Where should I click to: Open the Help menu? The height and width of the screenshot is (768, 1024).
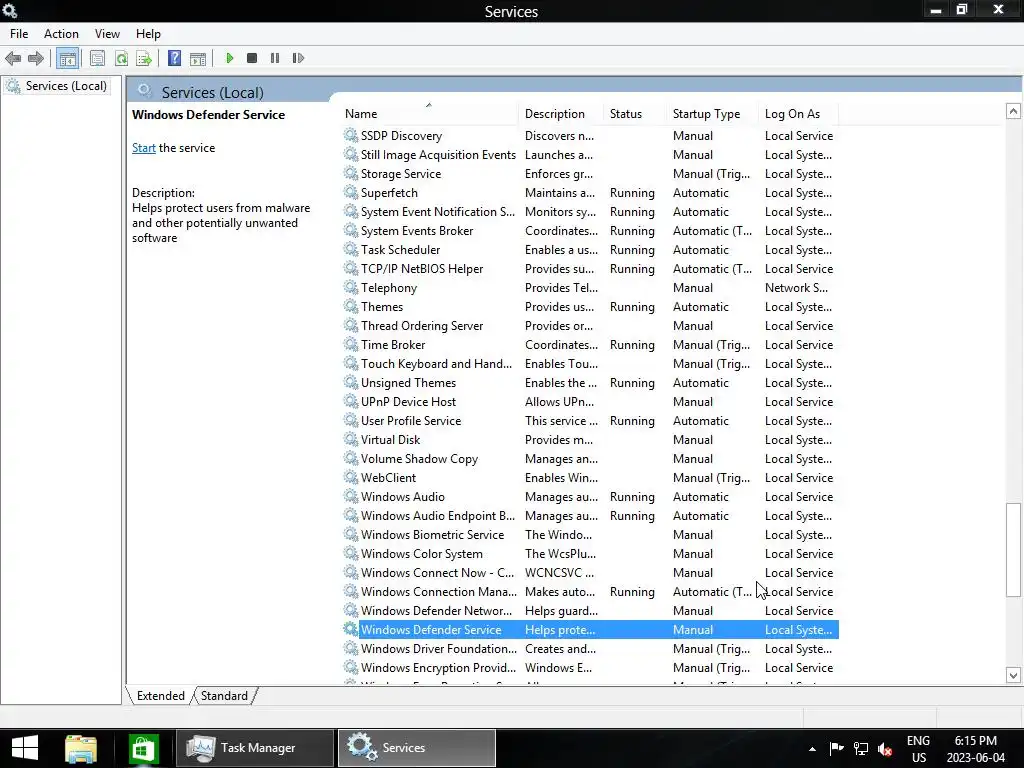pos(148,34)
